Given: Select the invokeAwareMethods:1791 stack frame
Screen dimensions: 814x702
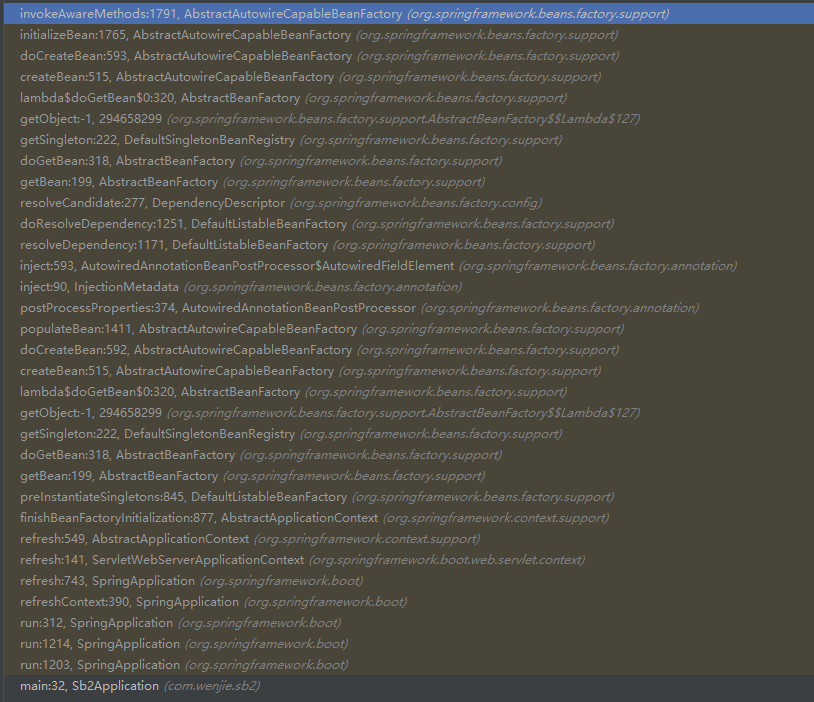Looking at the screenshot, I should [x=409, y=14].
